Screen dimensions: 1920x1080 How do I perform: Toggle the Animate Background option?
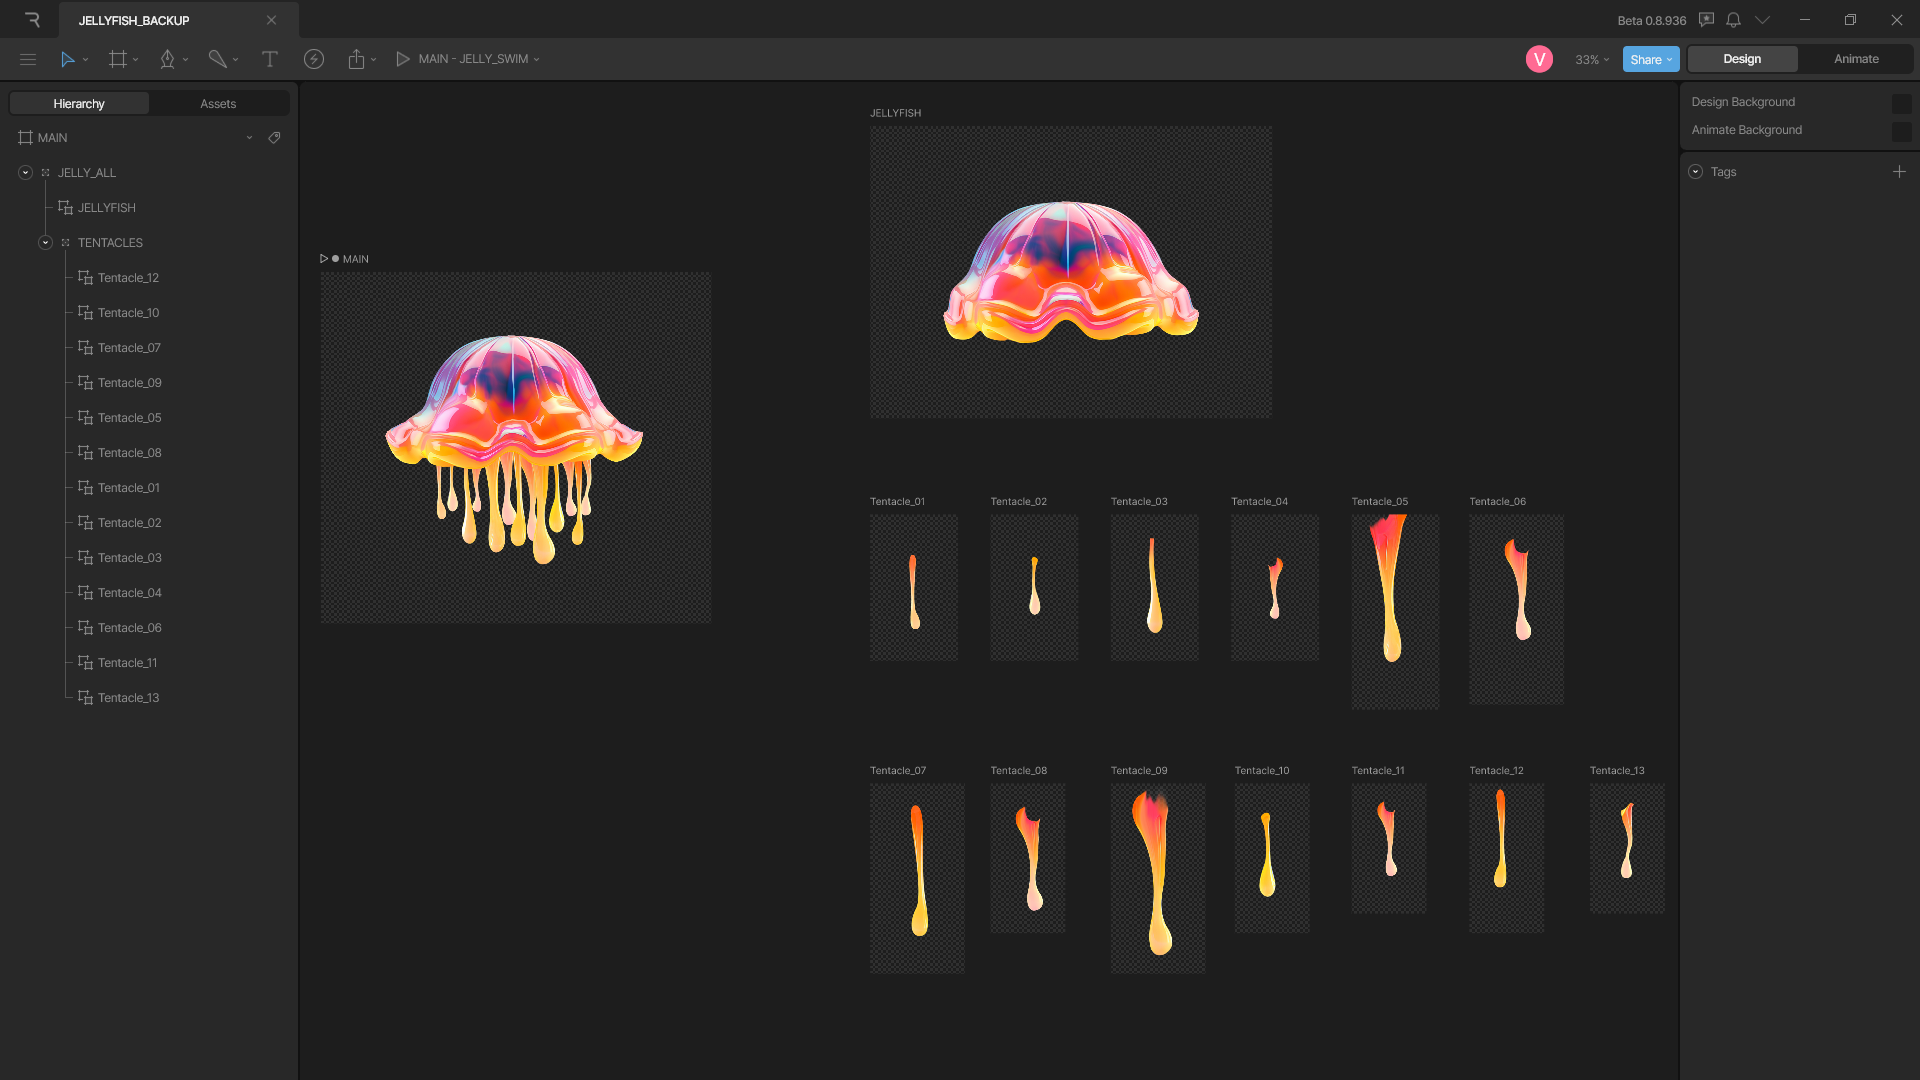click(x=1903, y=130)
